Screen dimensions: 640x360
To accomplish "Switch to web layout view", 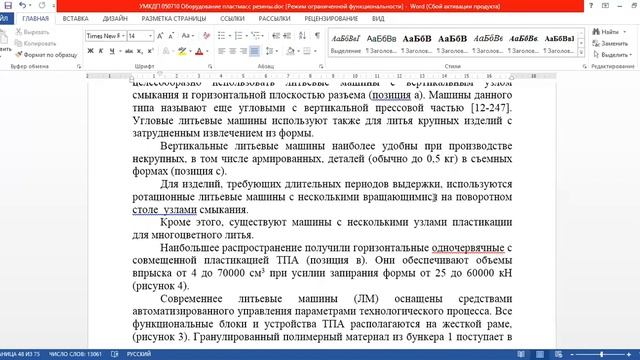I will (558, 354).
